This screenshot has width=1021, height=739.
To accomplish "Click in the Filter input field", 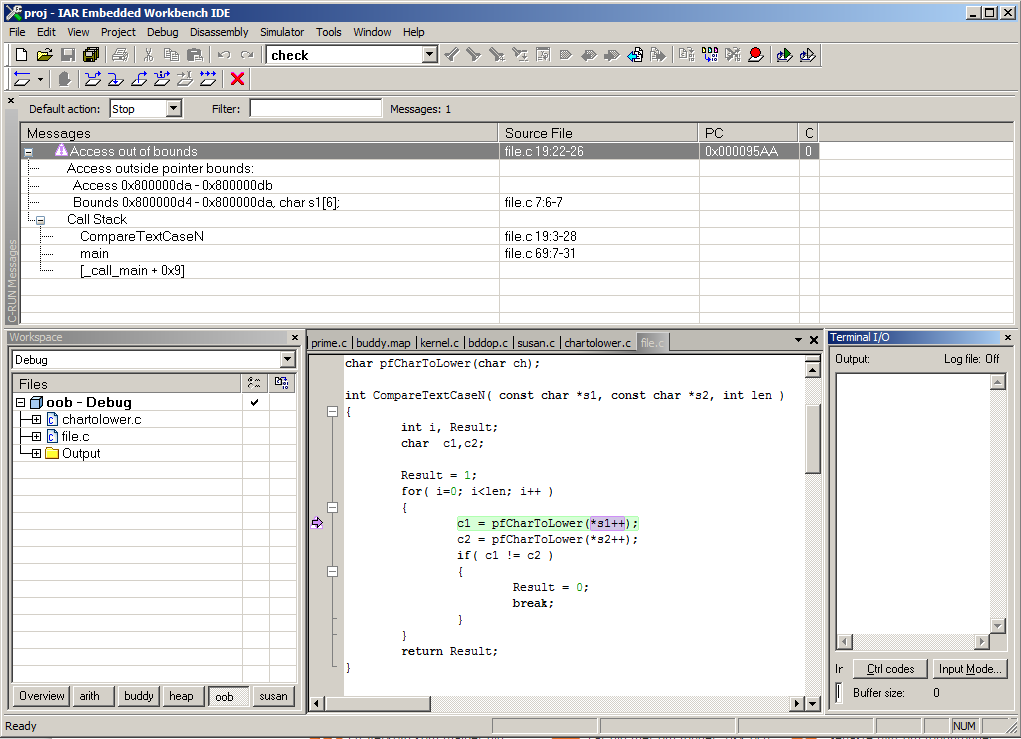I will click(x=316, y=109).
